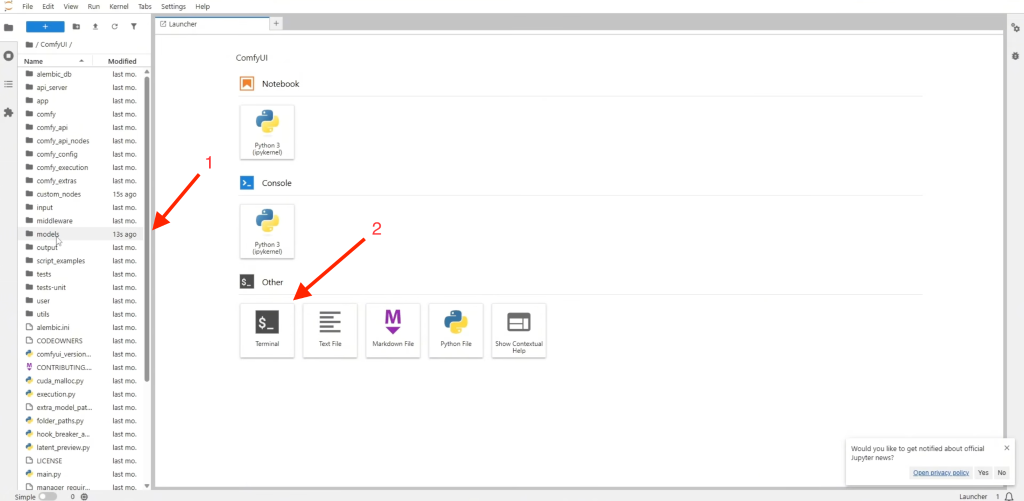Open the Settings menu
Viewport: 1024px width, 501px height.
(x=174, y=6)
